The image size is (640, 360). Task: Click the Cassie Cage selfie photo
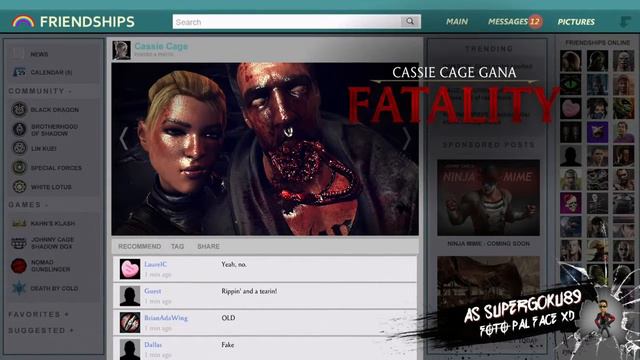tap(265, 149)
